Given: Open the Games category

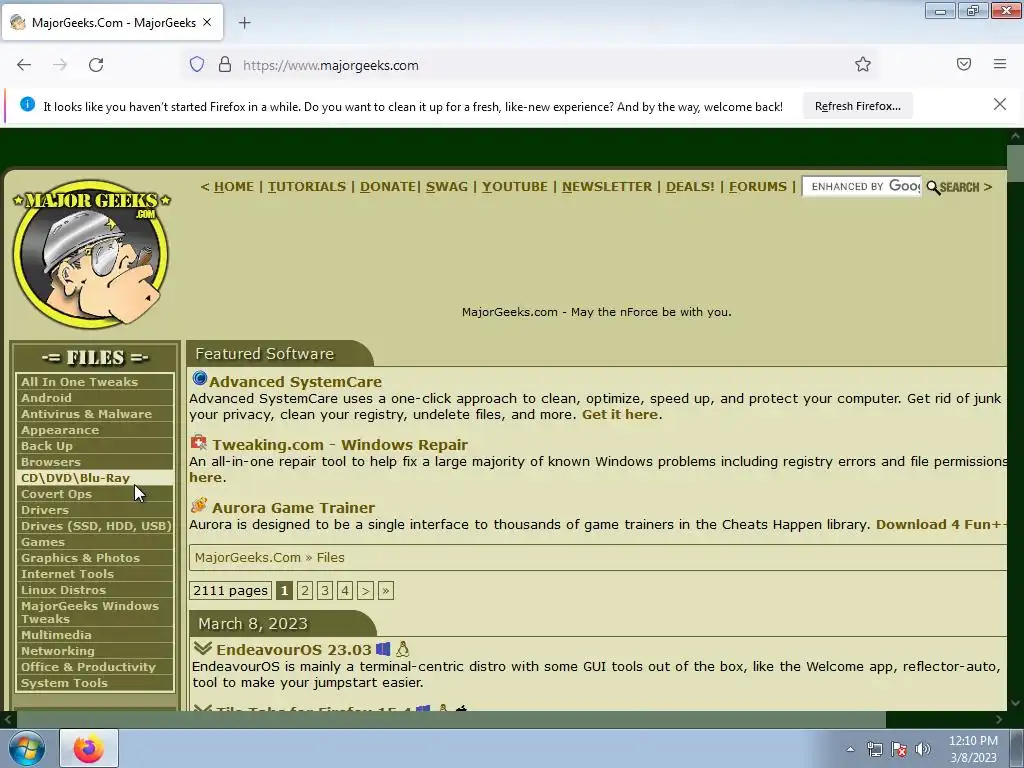Looking at the screenshot, I should coord(95,542).
